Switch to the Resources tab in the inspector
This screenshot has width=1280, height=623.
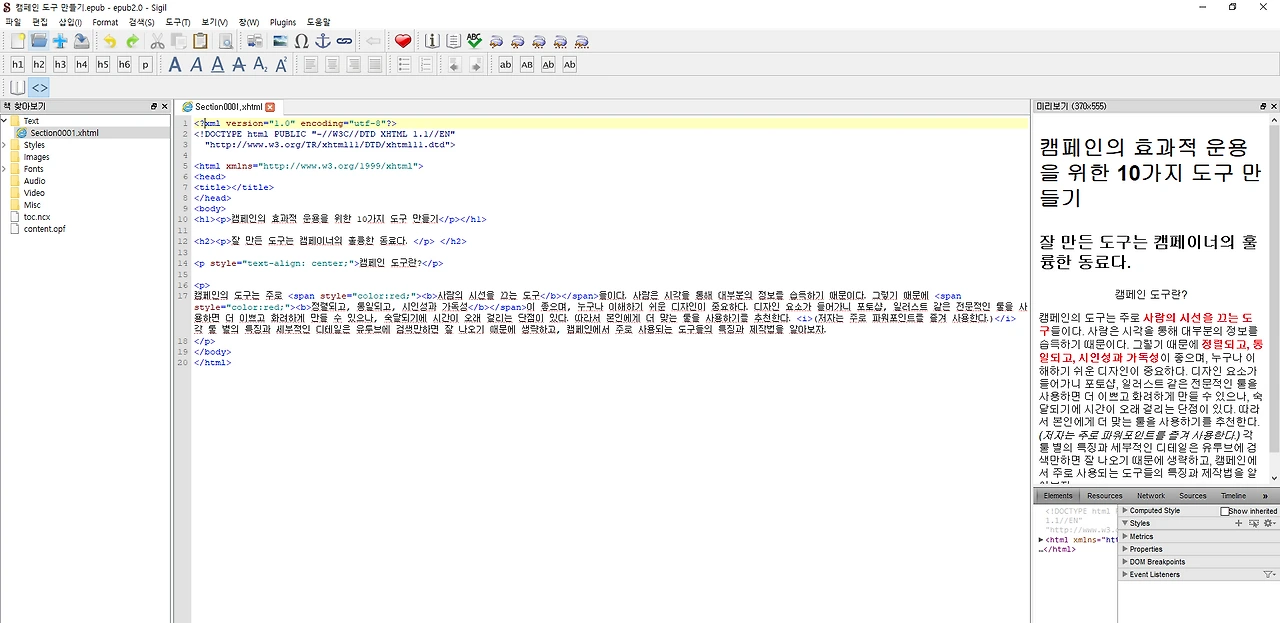pyautogui.click(x=1104, y=495)
